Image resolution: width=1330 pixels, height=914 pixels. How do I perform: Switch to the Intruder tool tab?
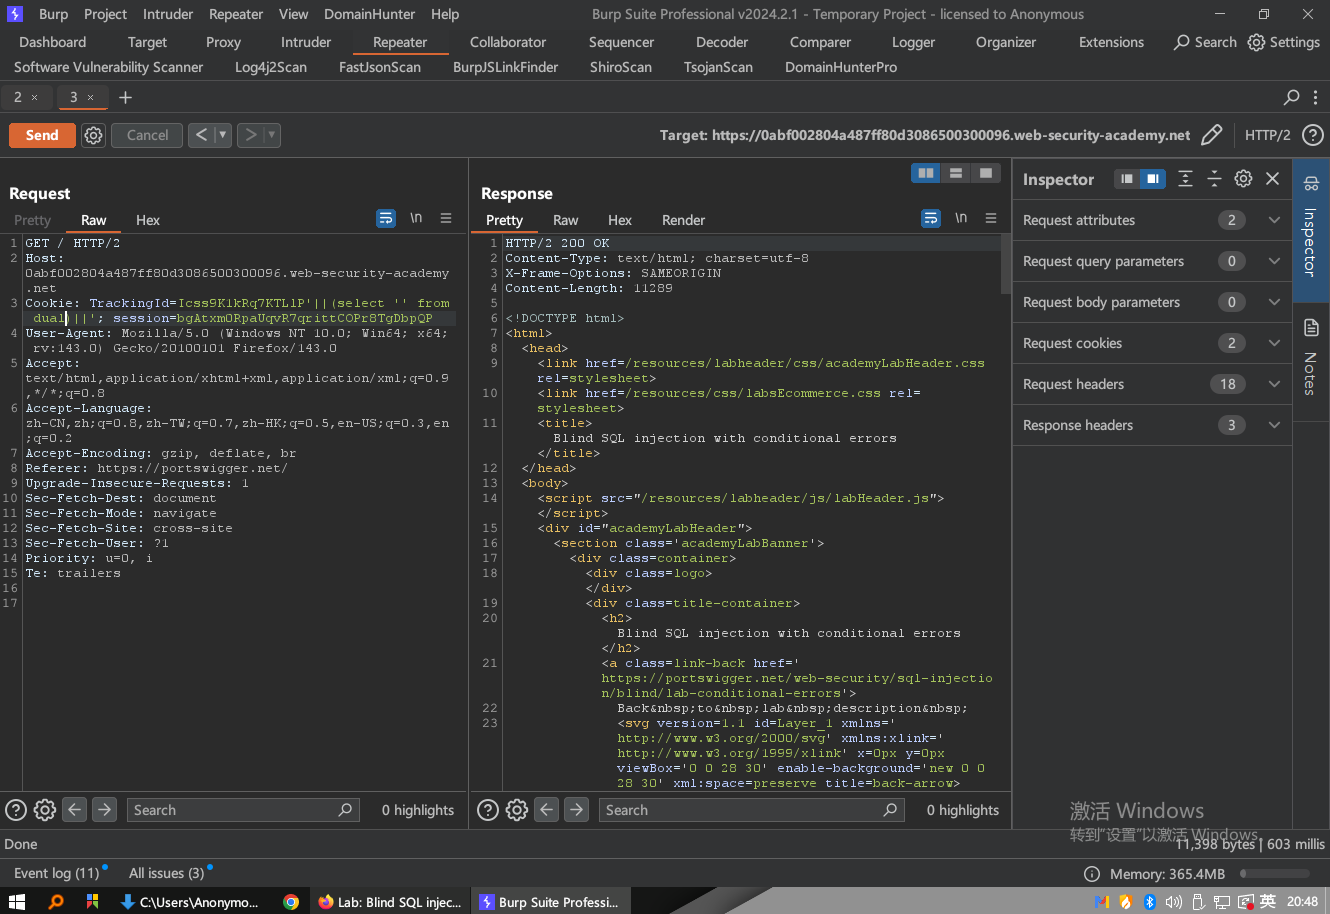click(x=305, y=42)
